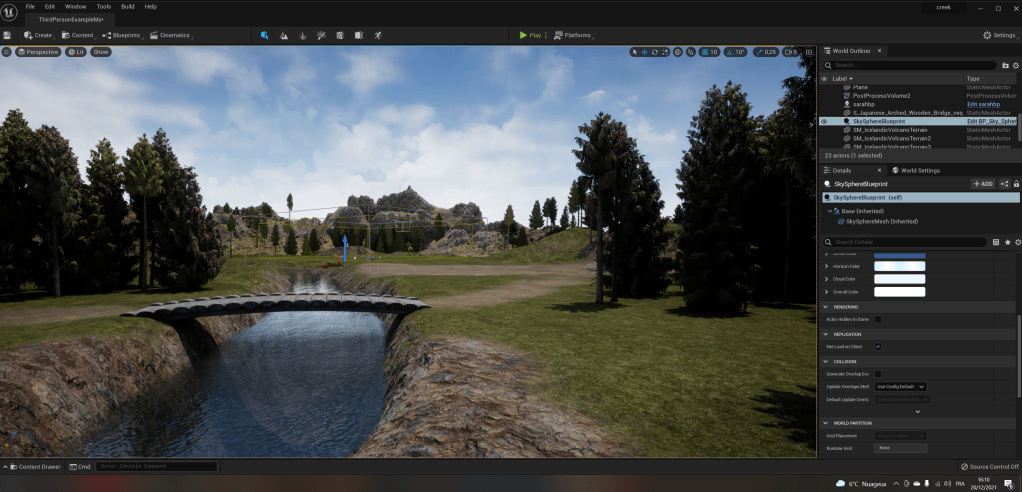Select the Rotate transform gizmo tool

654,51
